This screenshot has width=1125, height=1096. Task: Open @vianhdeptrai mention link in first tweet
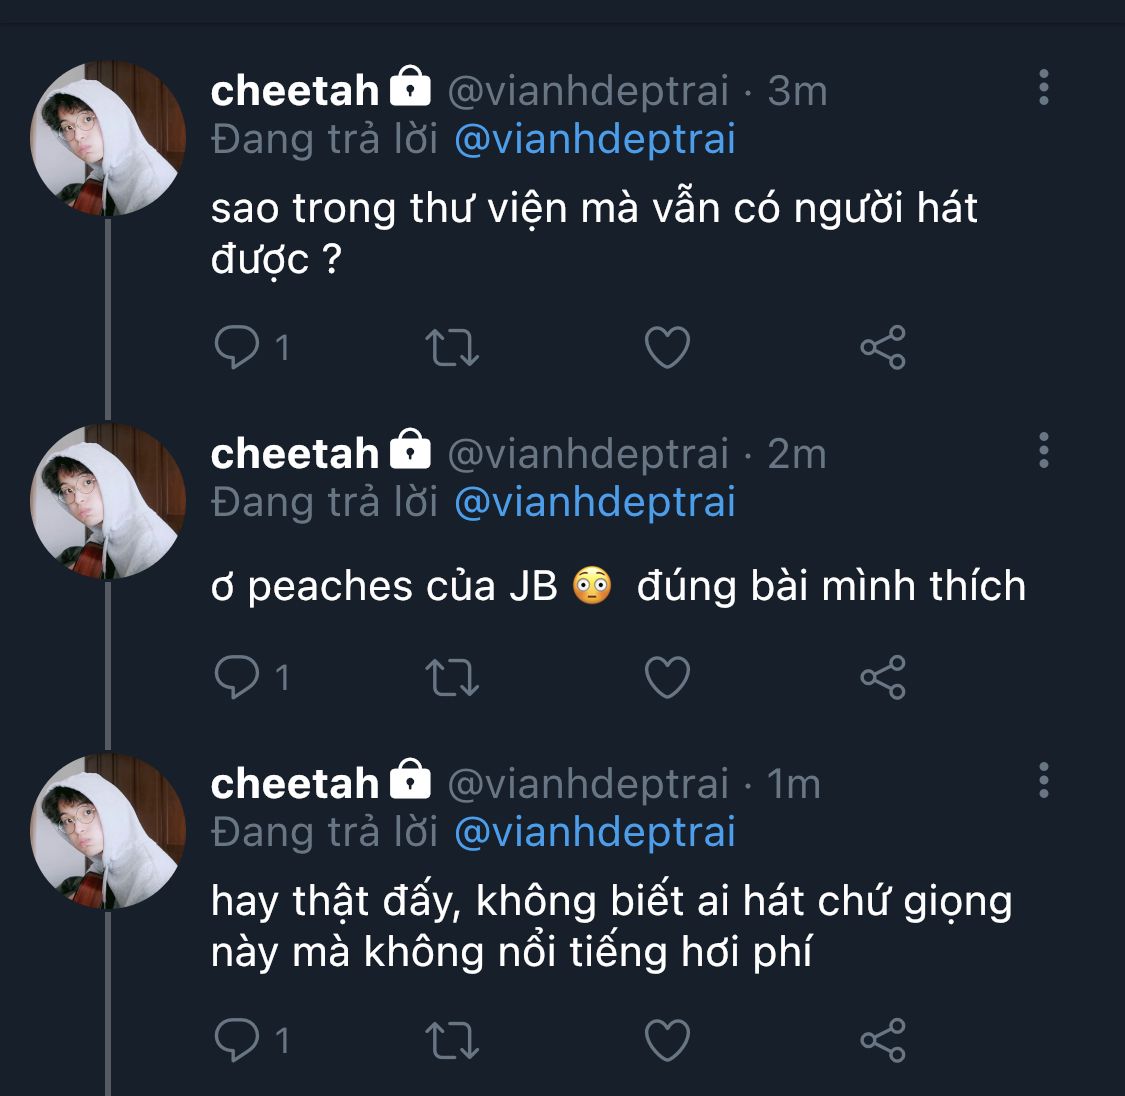[595, 139]
